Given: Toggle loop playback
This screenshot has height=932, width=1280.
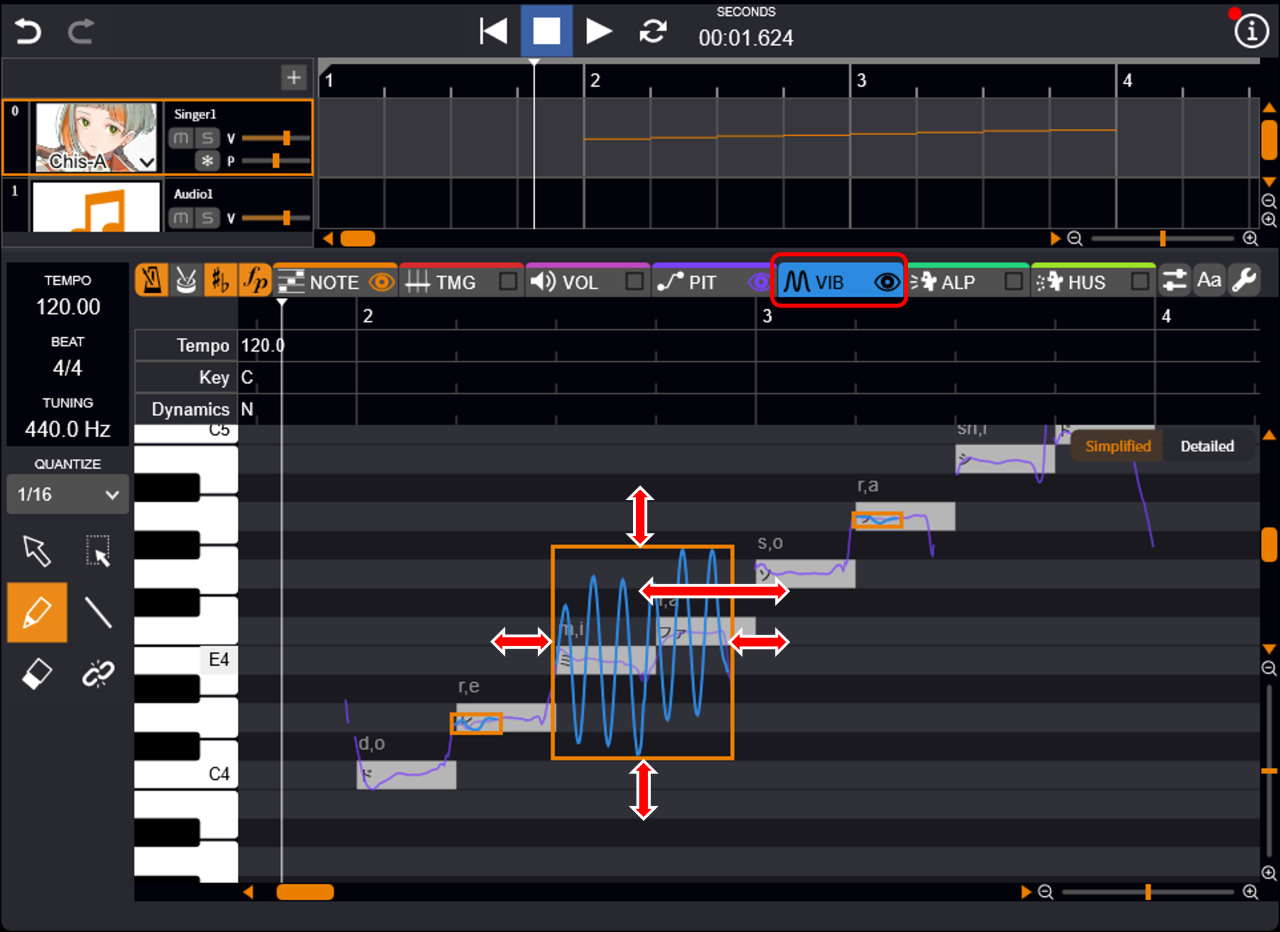Looking at the screenshot, I should [x=653, y=31].
